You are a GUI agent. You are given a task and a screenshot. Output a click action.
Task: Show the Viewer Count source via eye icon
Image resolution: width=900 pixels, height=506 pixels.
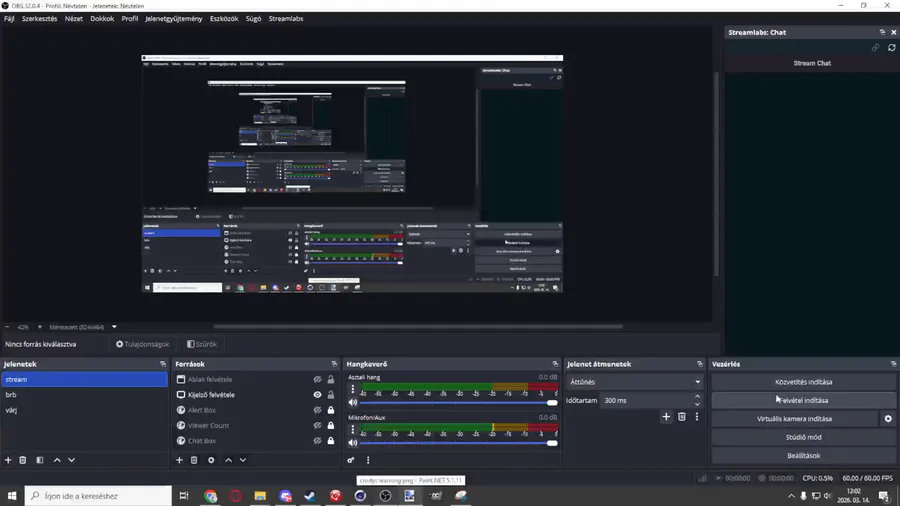(x=317, y=426)
